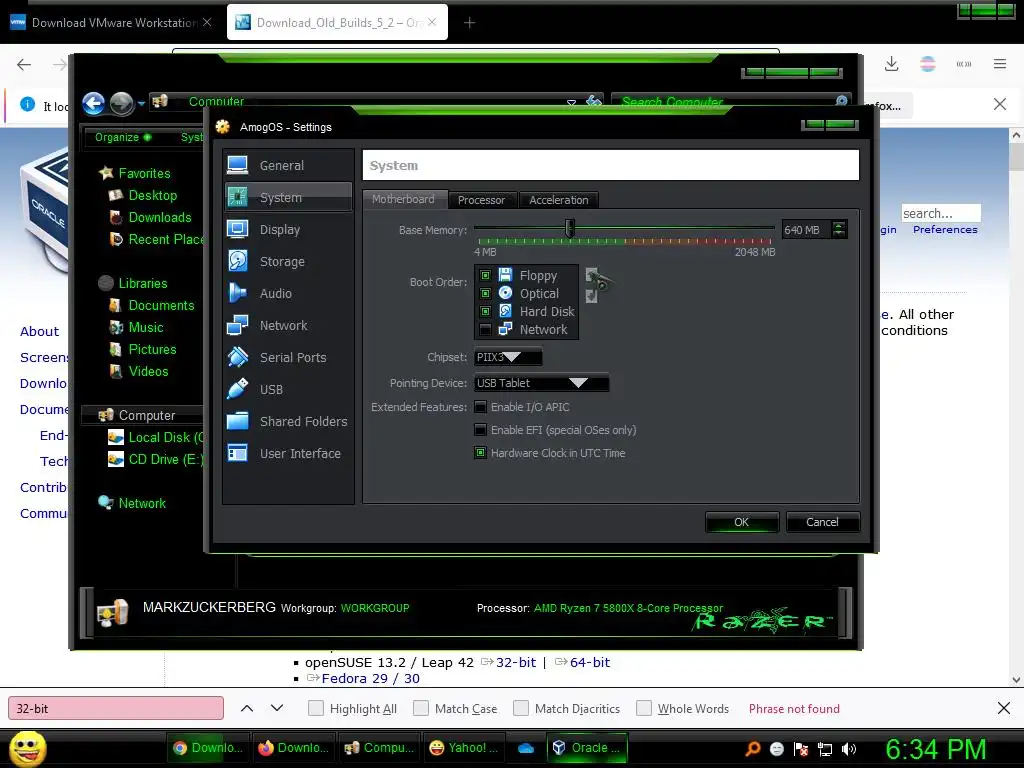The image size is (1024, 768).
Task: Uncheck Hard Disk boot order checkbox
Action: [485, 312]
